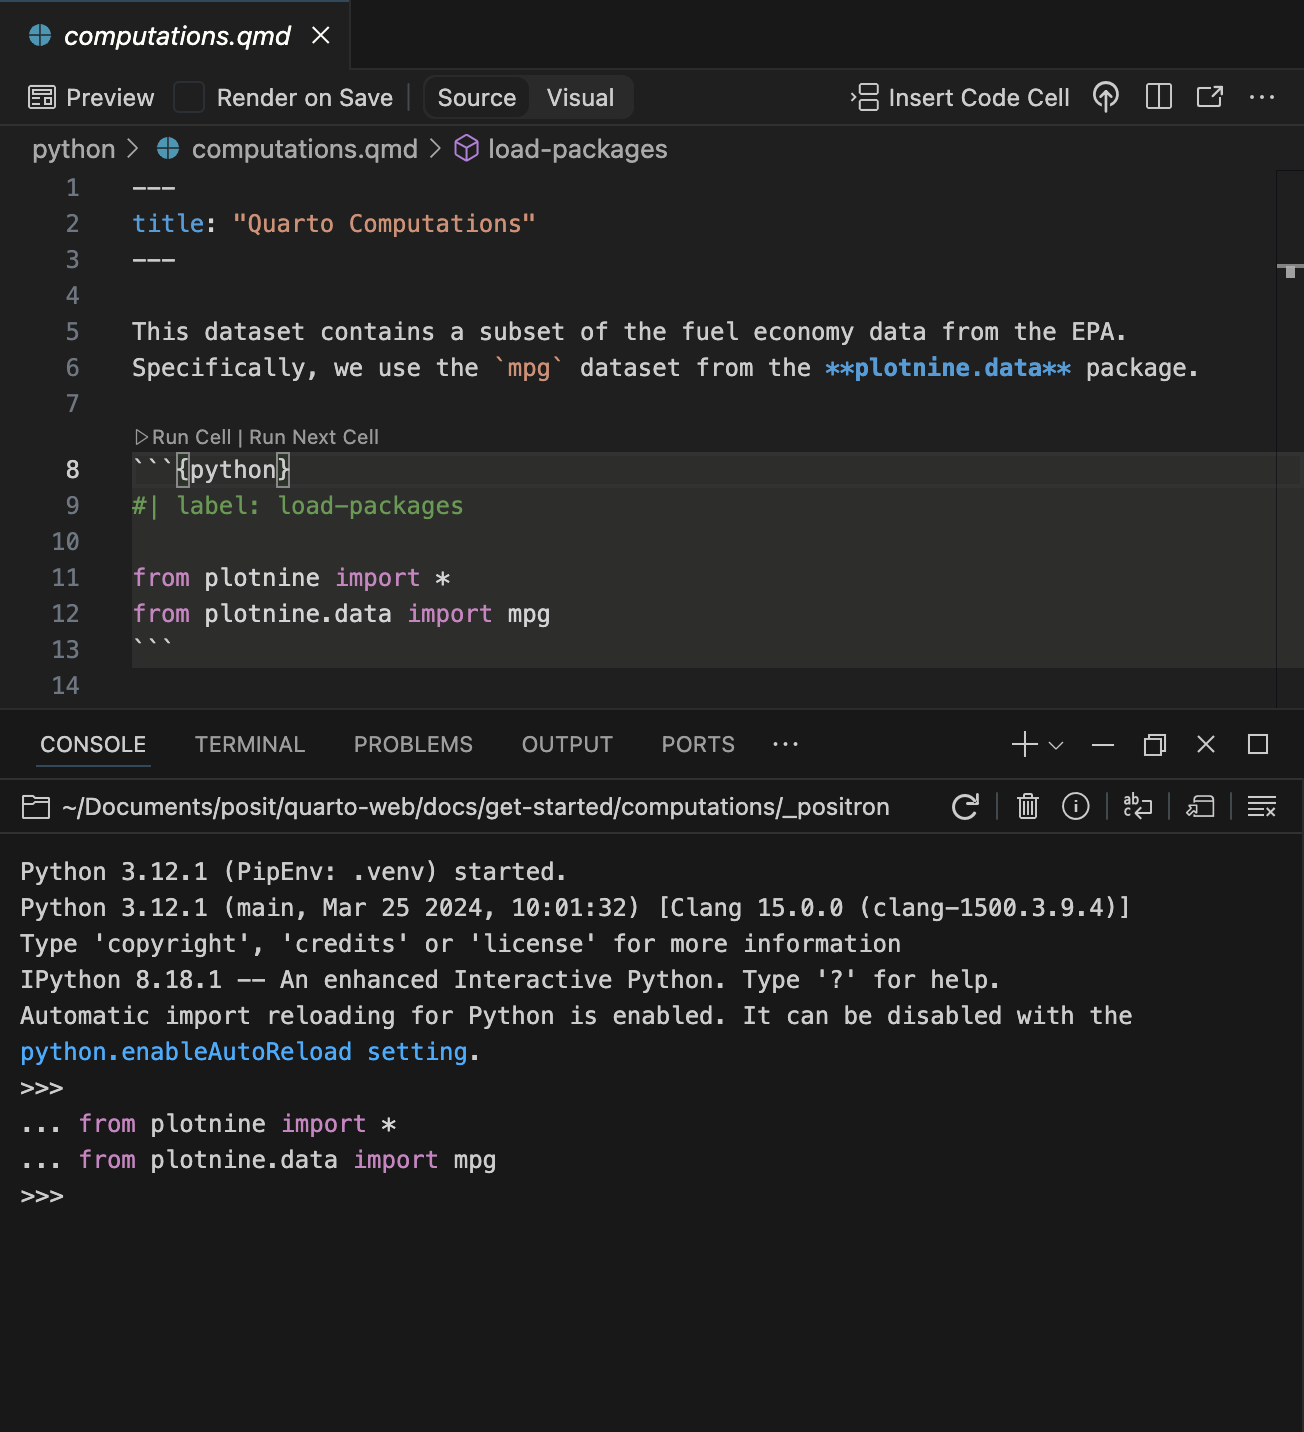Image resolution: width=1304 pixels, height=1432 pixels.
Task: Click the plotnine.data bold markdown text
Action: 948,367
